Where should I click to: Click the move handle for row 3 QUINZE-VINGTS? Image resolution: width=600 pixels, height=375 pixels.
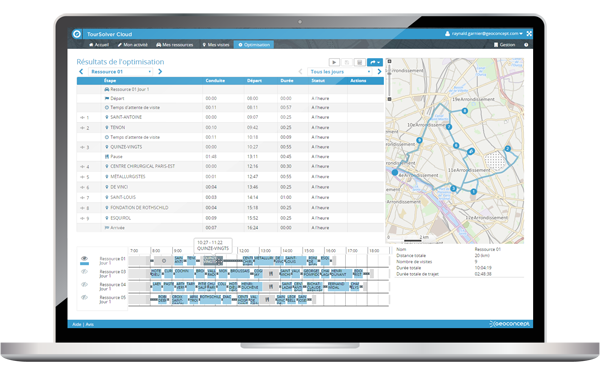[82, 147]
